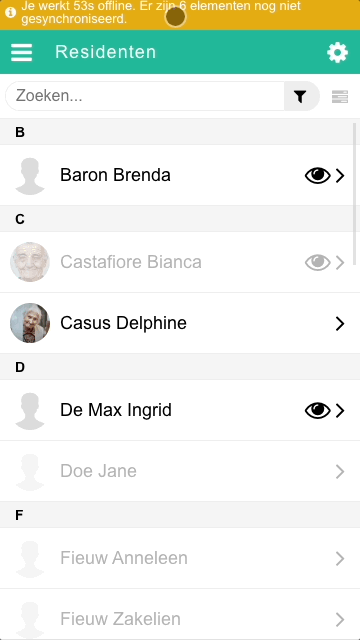
Task: Click the offline sync warning banner
Action: click(x=180, y=15)
